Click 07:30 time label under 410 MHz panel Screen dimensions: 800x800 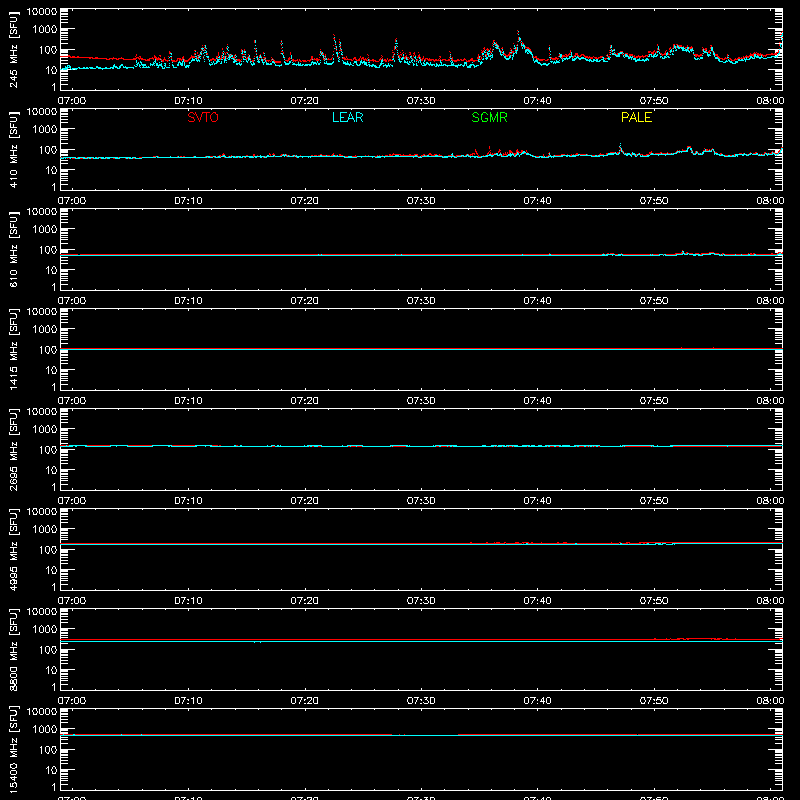click(421, 201)
